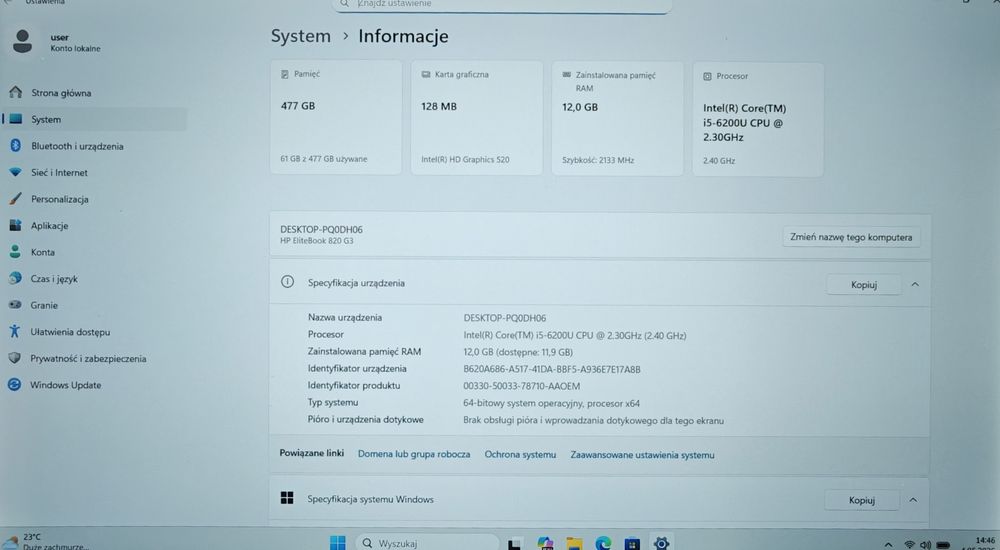Image resolution: width=1000 pixels, height=550 pixels.
Task: Open Zaawansowane ustawienia systemu link
Action: pos(642,455)
